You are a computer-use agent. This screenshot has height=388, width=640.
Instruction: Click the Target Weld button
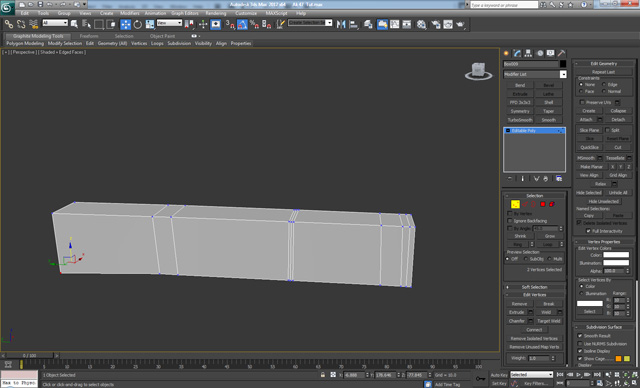point(549,321)
